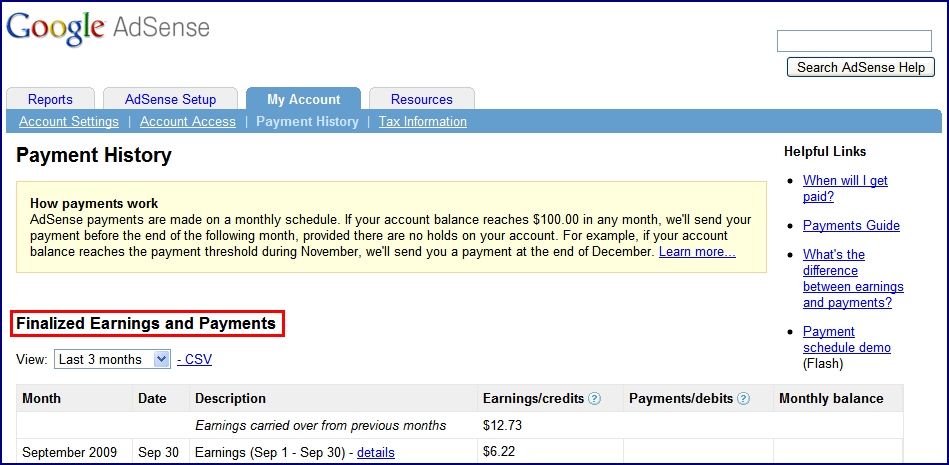
Task: Open the Payments/debits help question icon
Action: pos(744,398)
